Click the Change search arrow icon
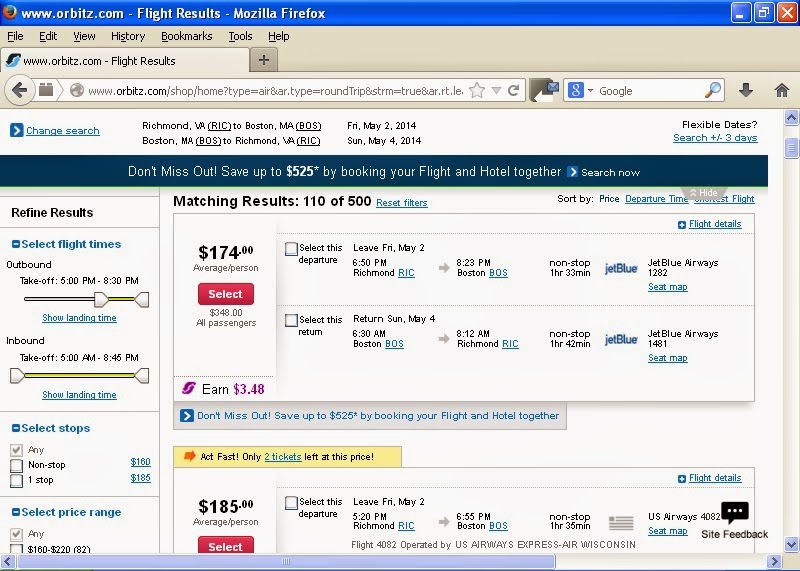Image resolution: width=800 pixels, height=571 pixels. 16,131
